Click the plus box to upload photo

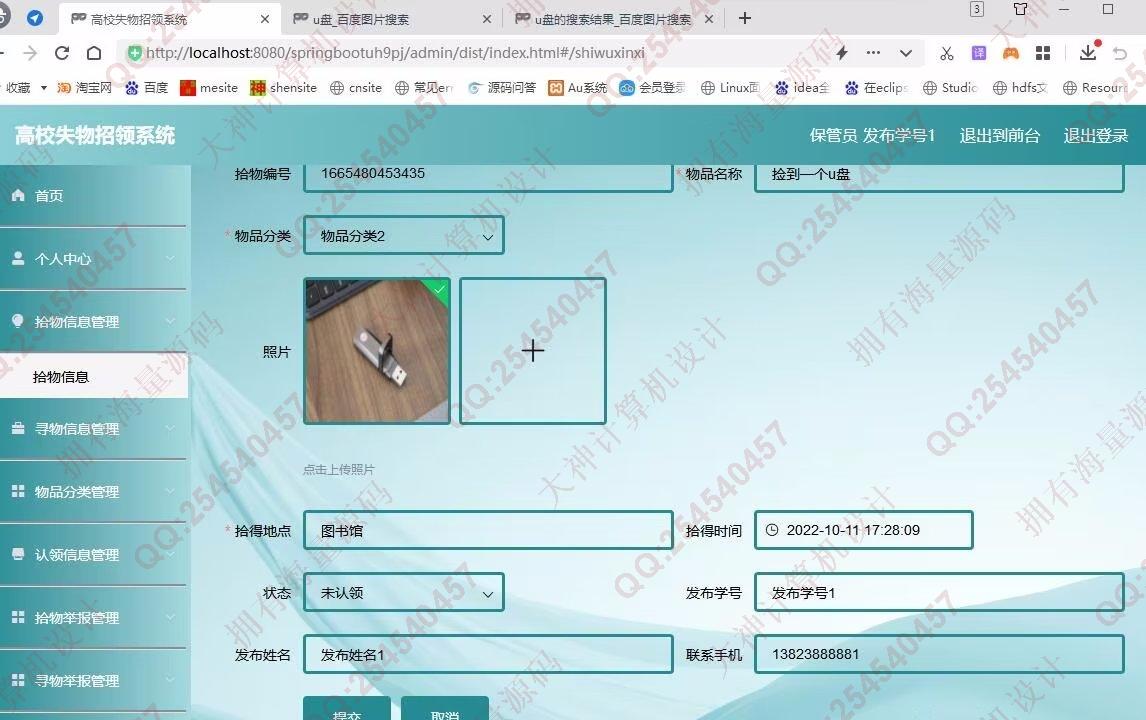coord(533,351)
